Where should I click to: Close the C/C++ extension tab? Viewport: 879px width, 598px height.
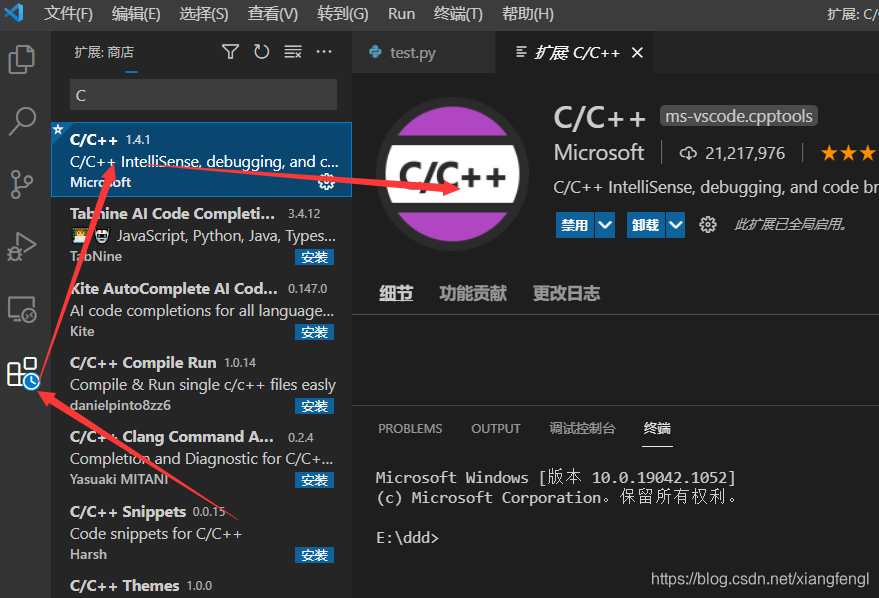click(637, 53)
